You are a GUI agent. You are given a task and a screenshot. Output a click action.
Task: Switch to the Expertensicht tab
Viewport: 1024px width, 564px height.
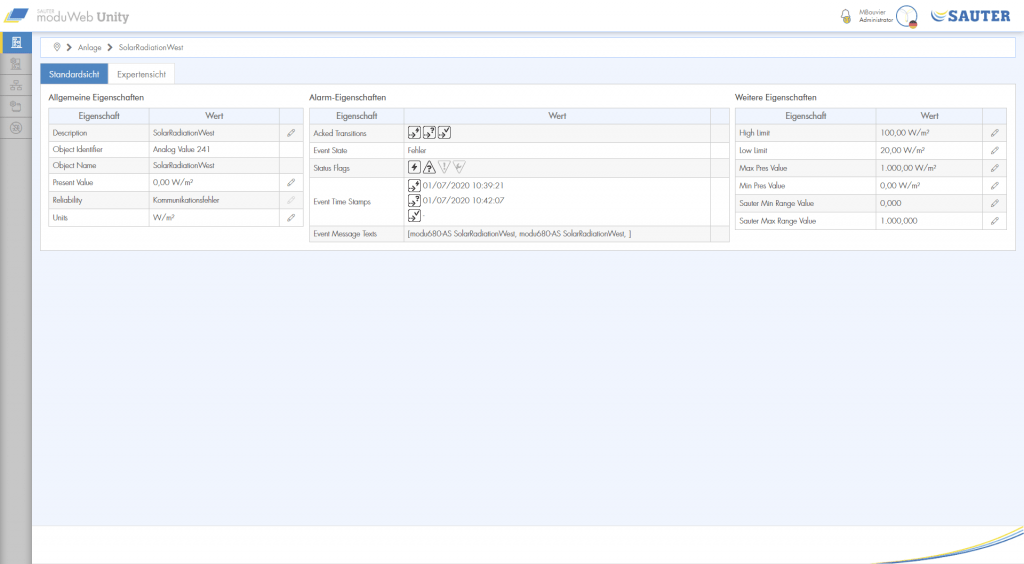(141, 74)
